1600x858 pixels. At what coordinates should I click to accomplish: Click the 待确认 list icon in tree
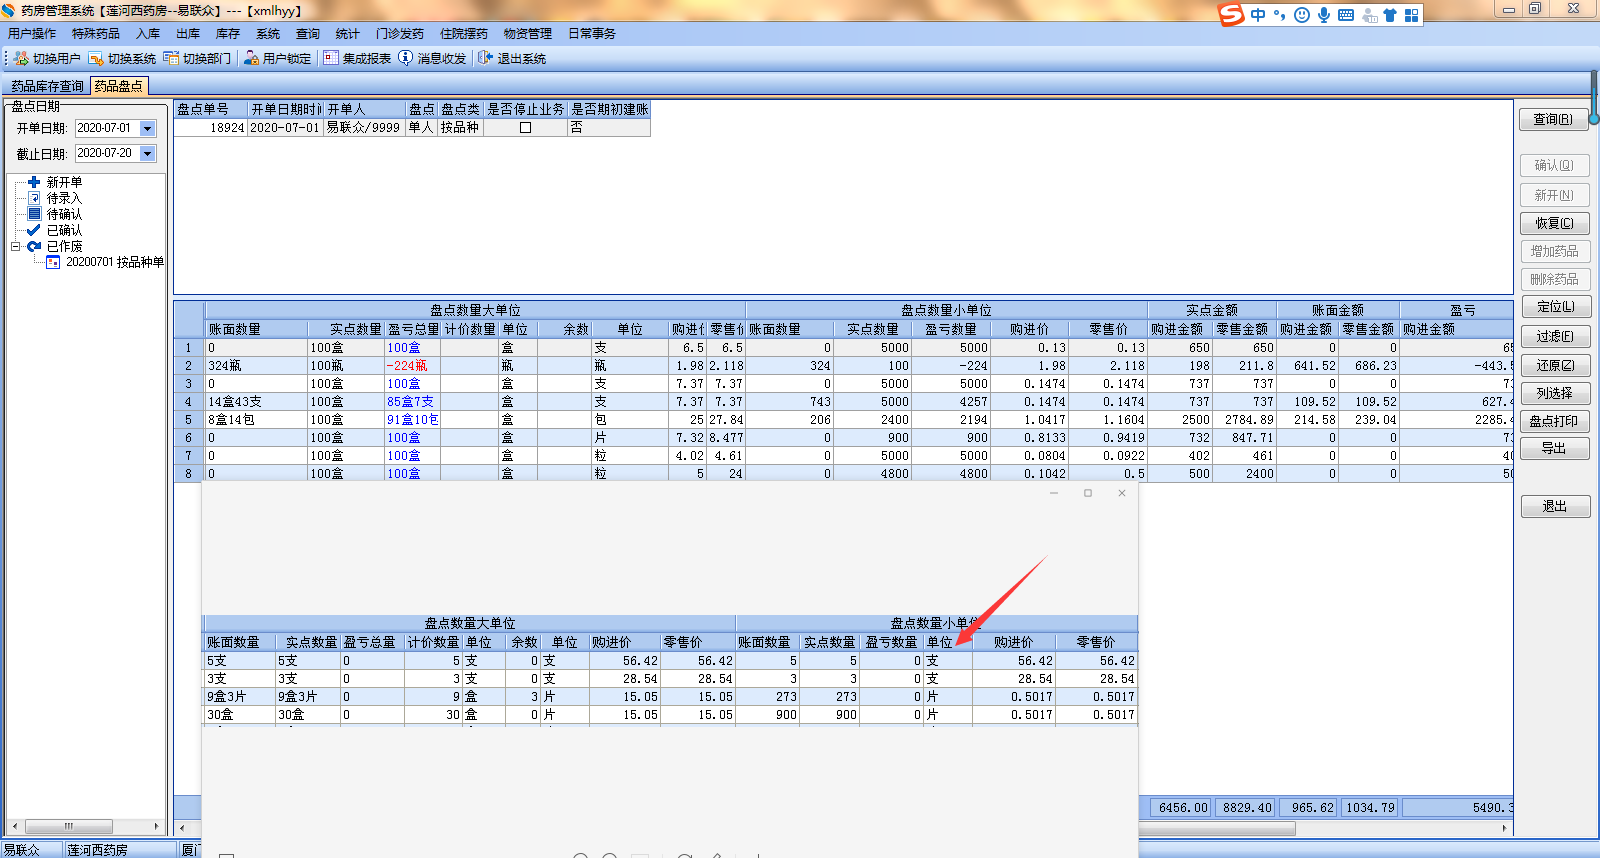tap(34, 214)
